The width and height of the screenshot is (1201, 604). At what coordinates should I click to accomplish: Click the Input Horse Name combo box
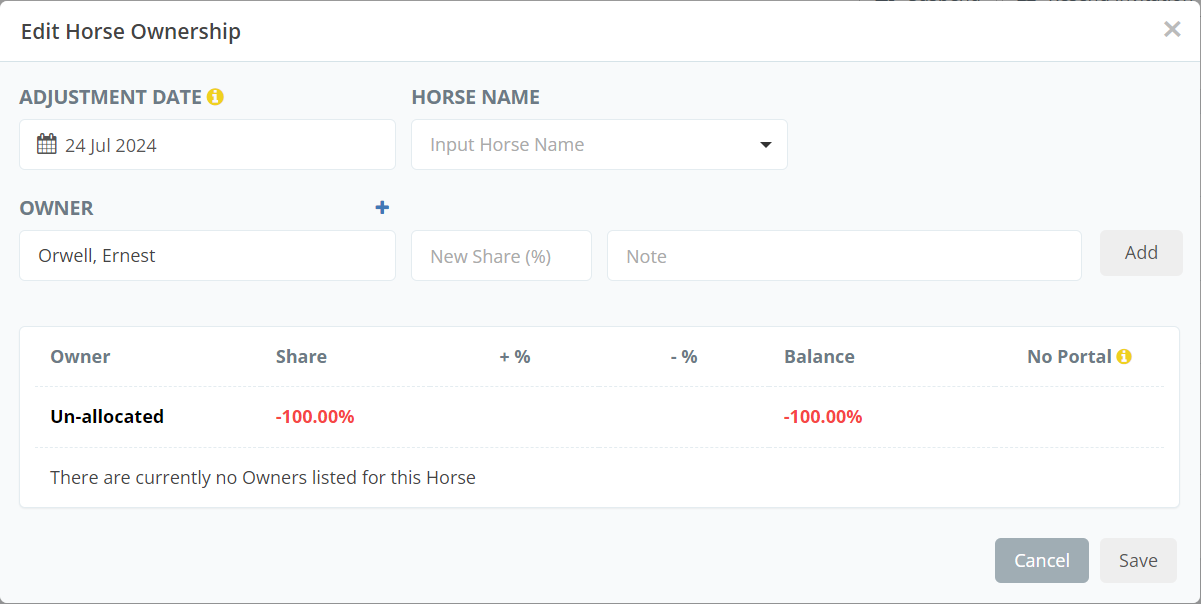pos(590,144)
